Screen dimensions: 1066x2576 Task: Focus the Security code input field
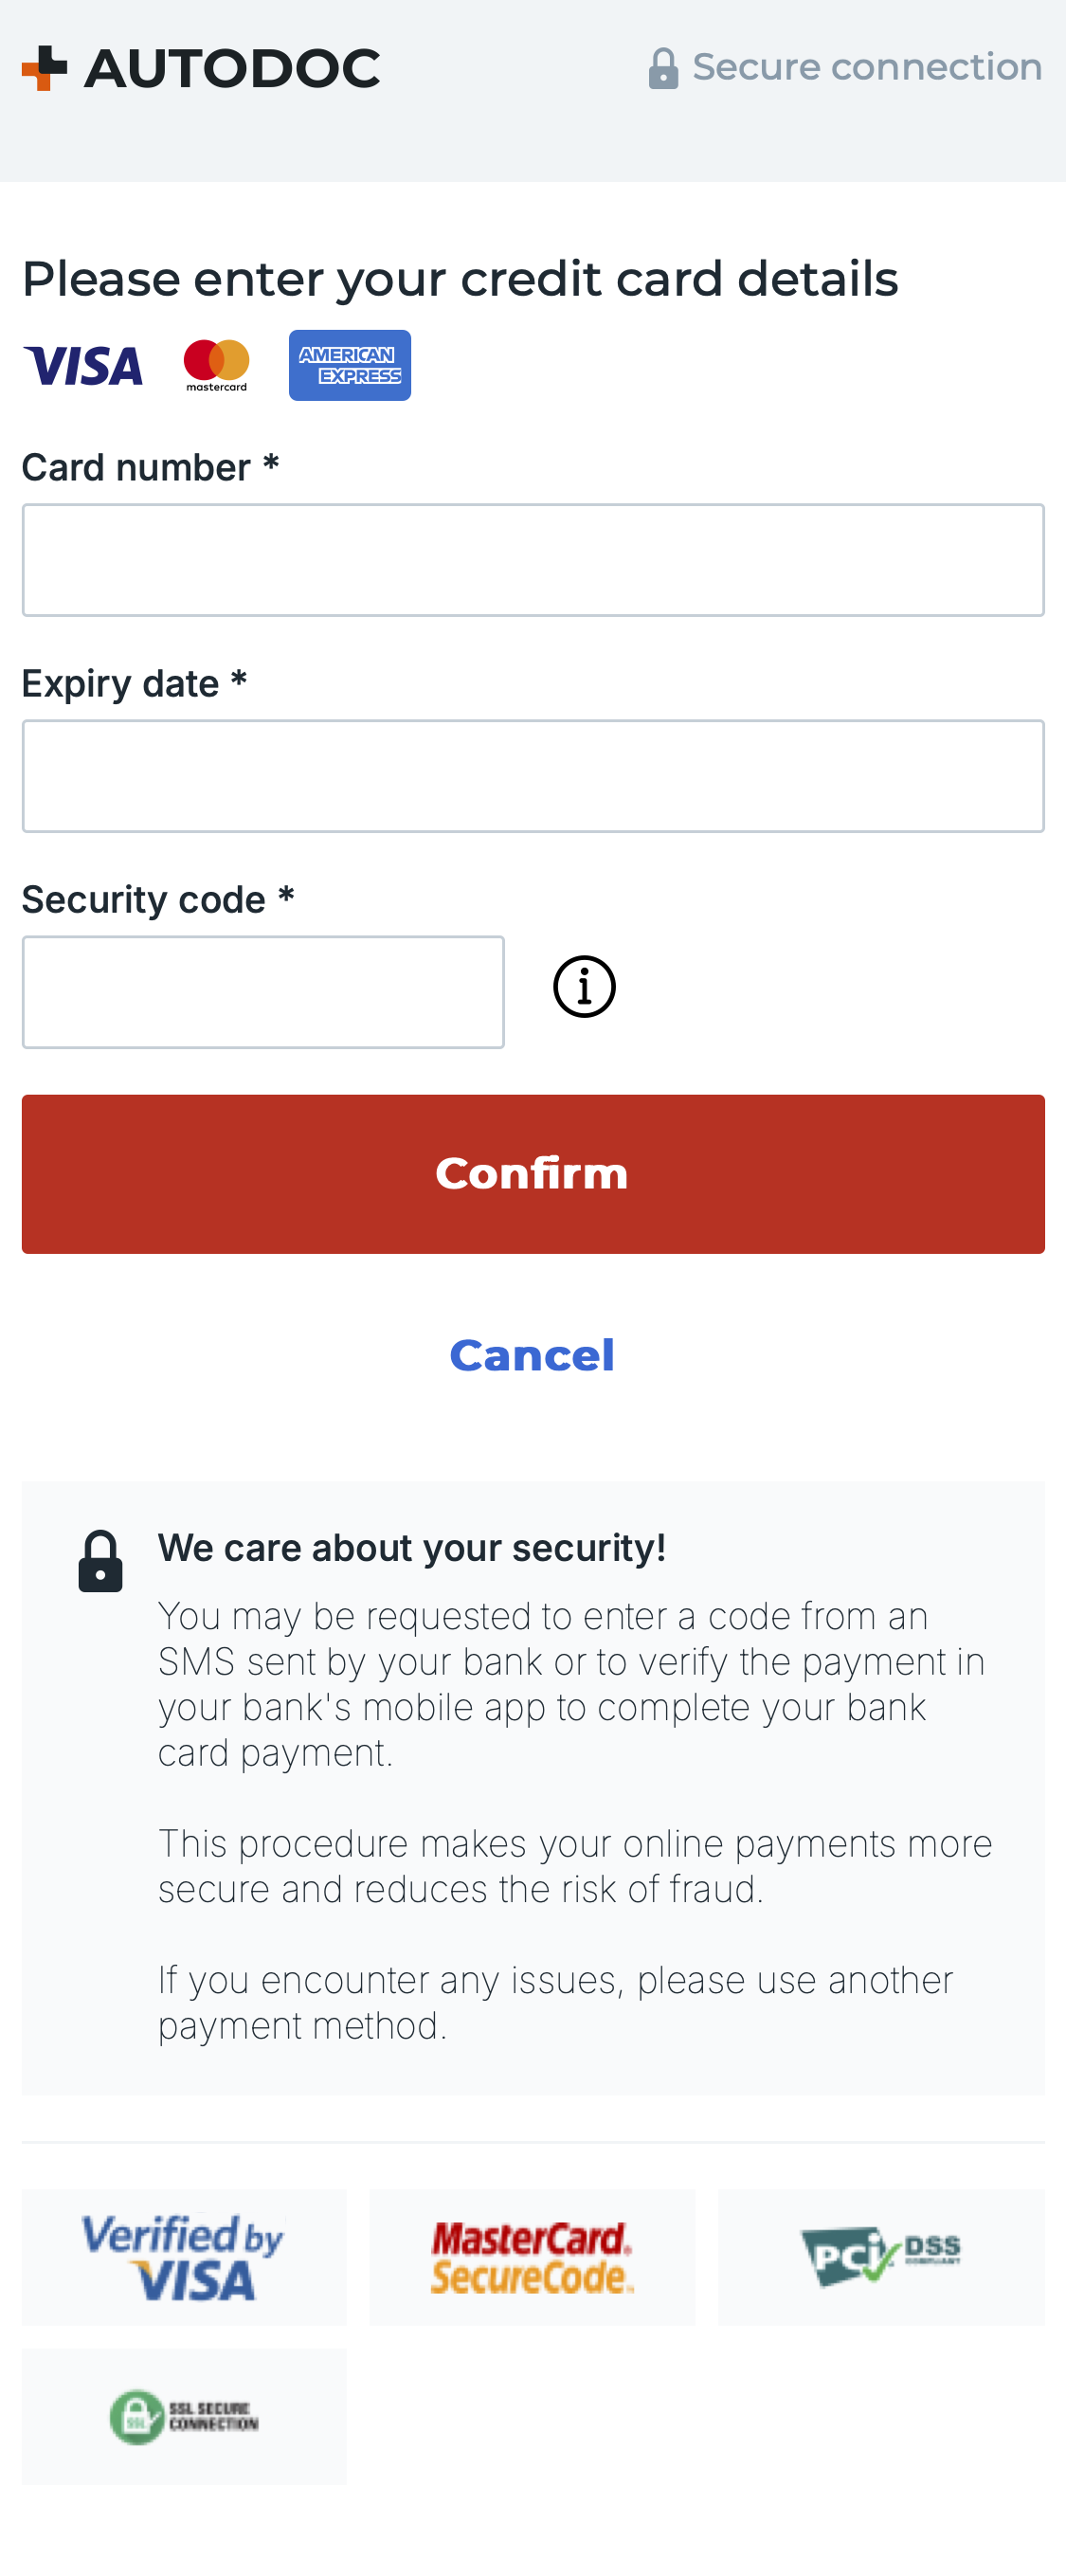(263, 991)
